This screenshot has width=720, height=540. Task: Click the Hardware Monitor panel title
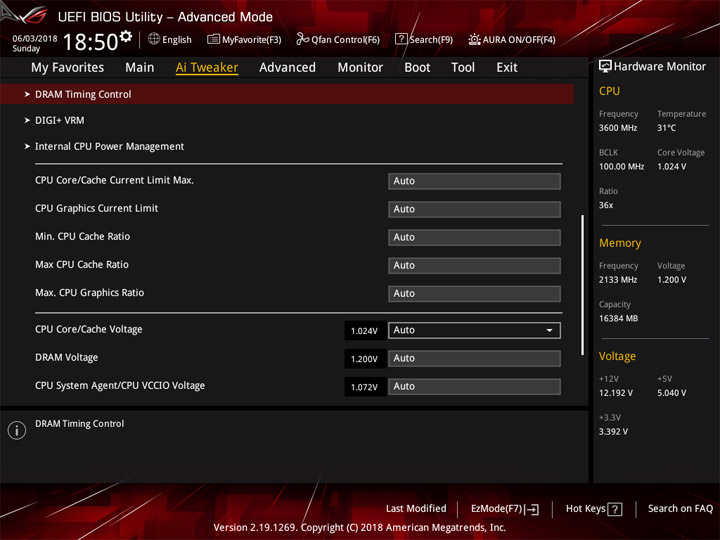[660, 67]
